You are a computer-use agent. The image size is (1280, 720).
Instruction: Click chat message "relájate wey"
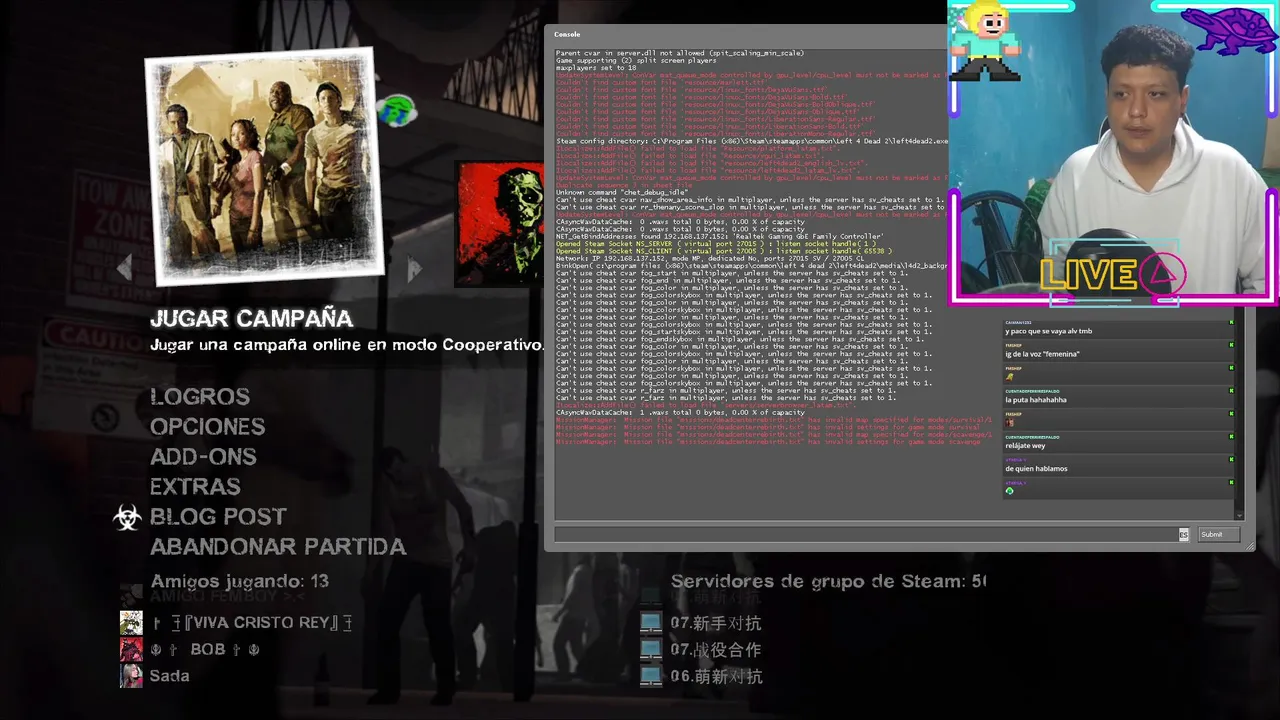click(x=1025, y=446)
